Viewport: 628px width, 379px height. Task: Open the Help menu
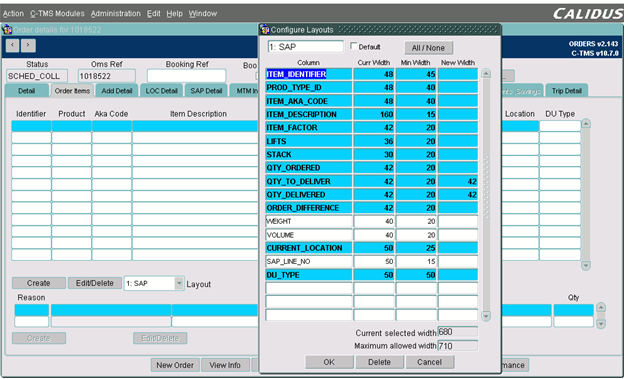tap(174, 14)
